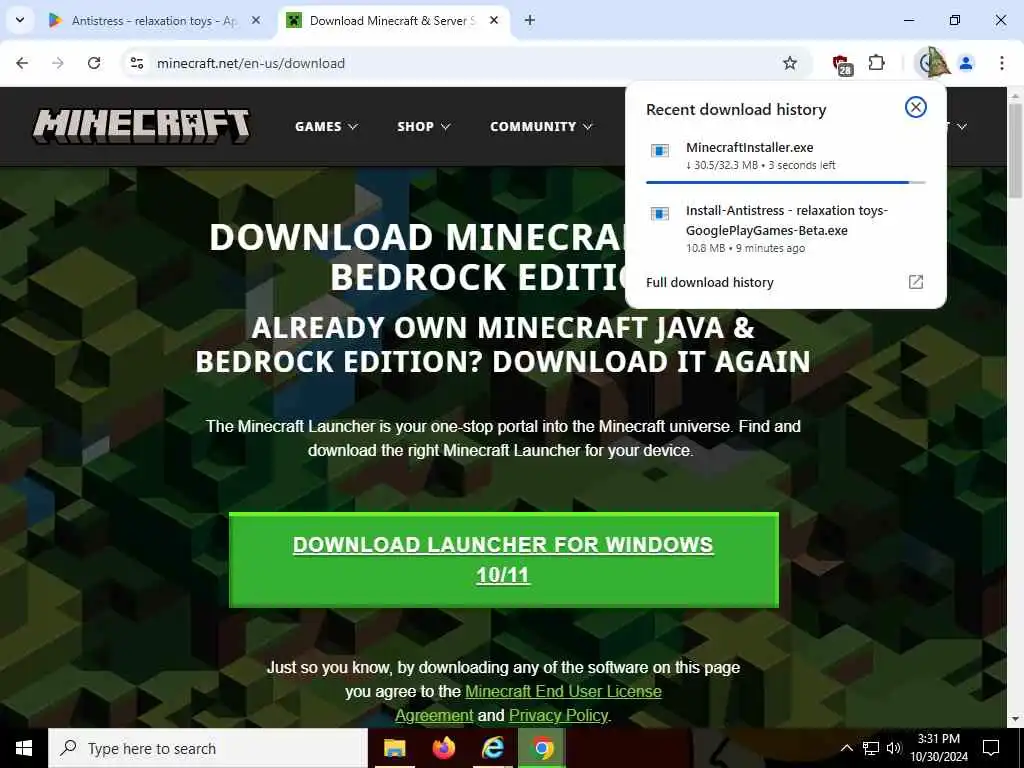Click the browser forward arrow

click(x=58, y=63)
